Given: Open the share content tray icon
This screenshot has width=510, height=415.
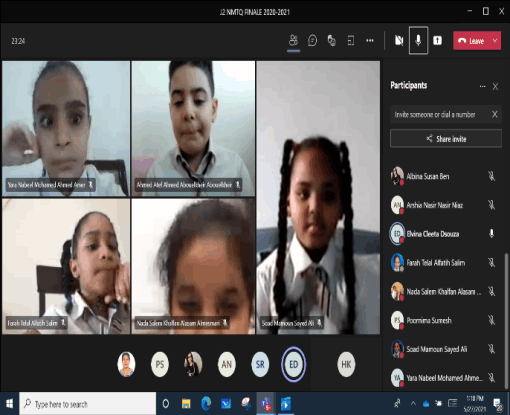Looking at the screenshot, I should [437, 41].
